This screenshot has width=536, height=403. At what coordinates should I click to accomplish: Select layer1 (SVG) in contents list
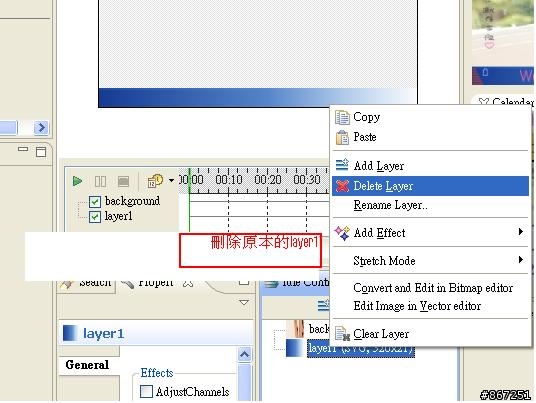361,348
